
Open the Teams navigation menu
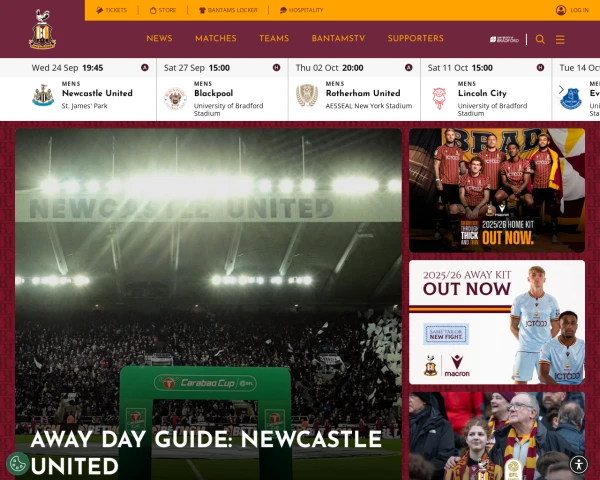click(274, 39)
